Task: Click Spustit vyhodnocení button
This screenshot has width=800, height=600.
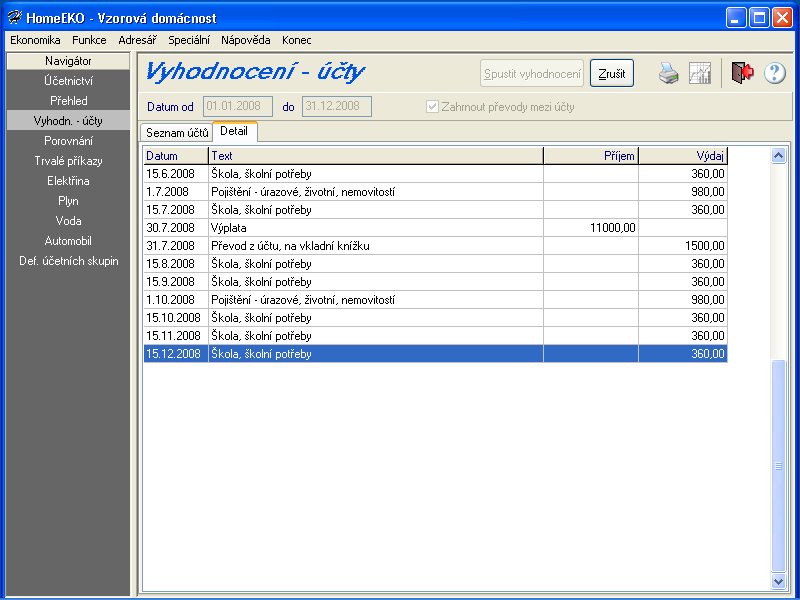Action: coord(532,74)
